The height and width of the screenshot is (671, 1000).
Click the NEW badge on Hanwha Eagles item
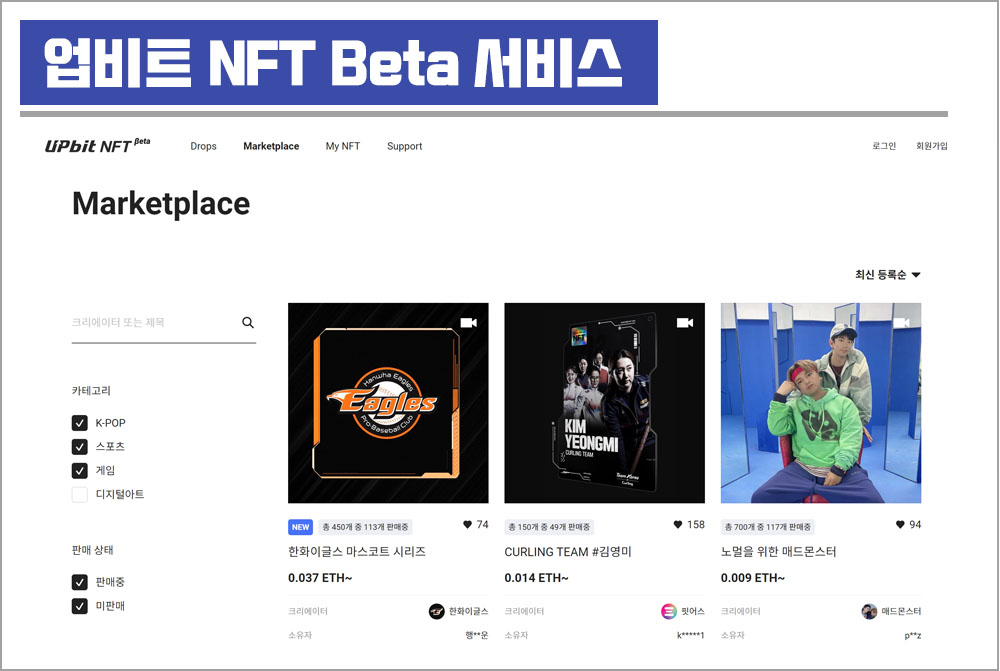(x=300, y=527)
